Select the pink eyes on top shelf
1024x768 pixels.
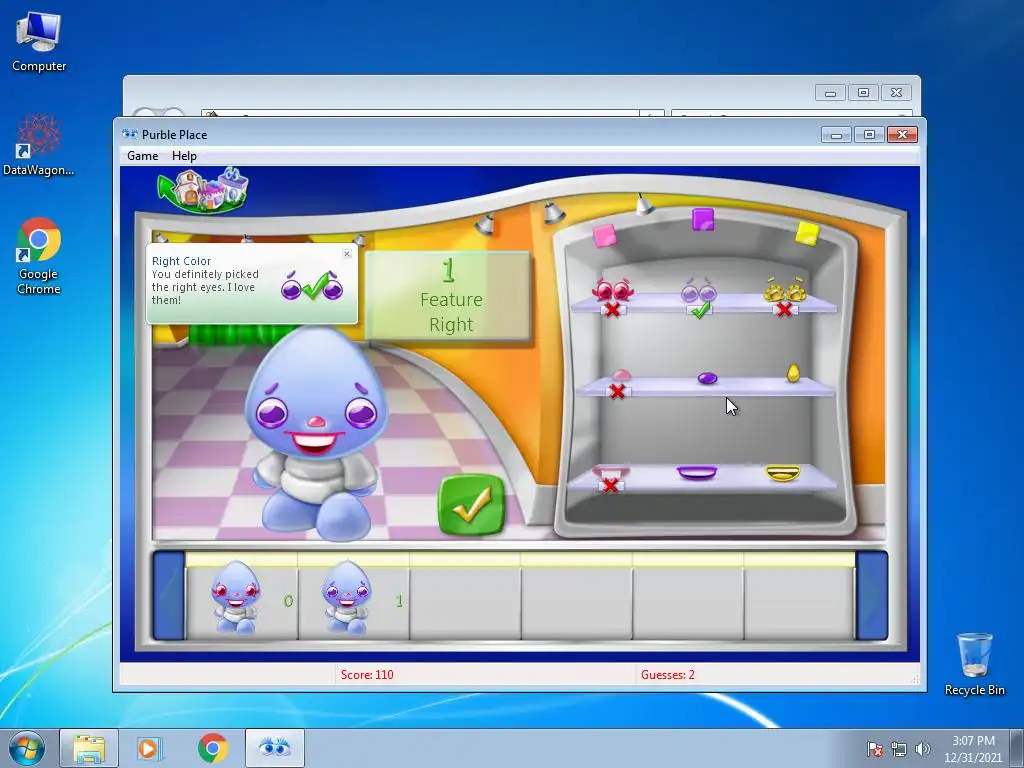tap(612, 290)
